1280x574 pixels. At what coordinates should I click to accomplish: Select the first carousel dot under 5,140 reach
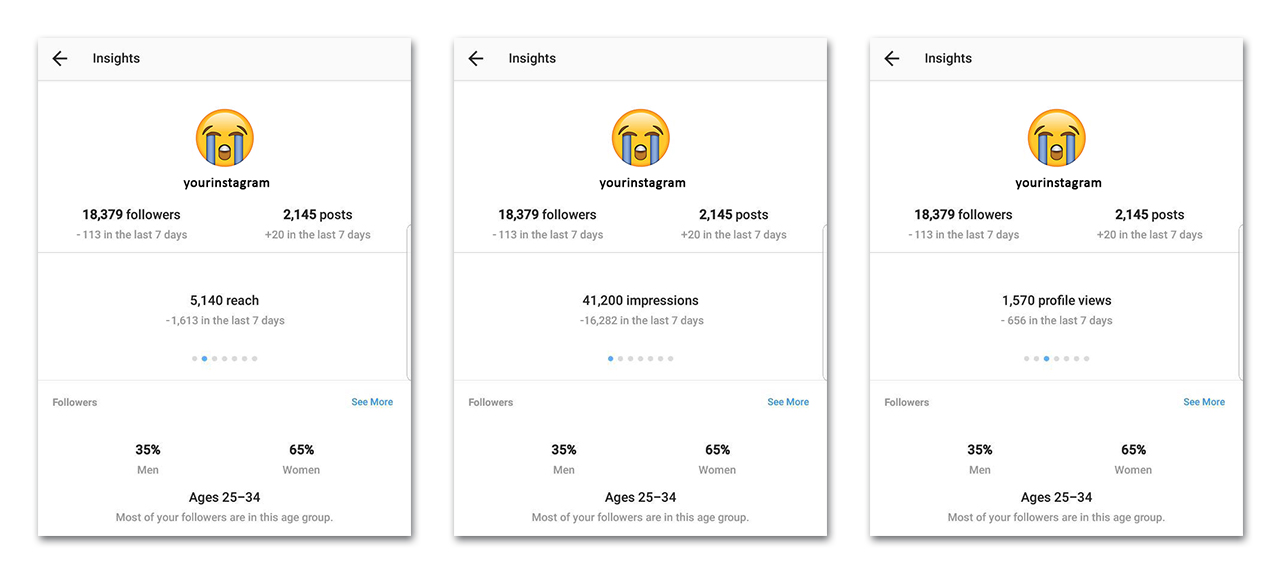coord(194,358)
